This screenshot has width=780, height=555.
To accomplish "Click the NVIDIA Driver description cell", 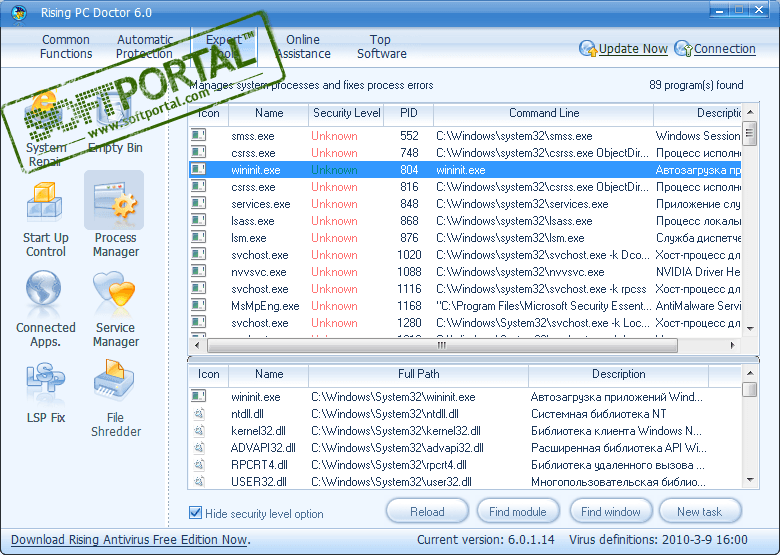I will pos(697,272).
